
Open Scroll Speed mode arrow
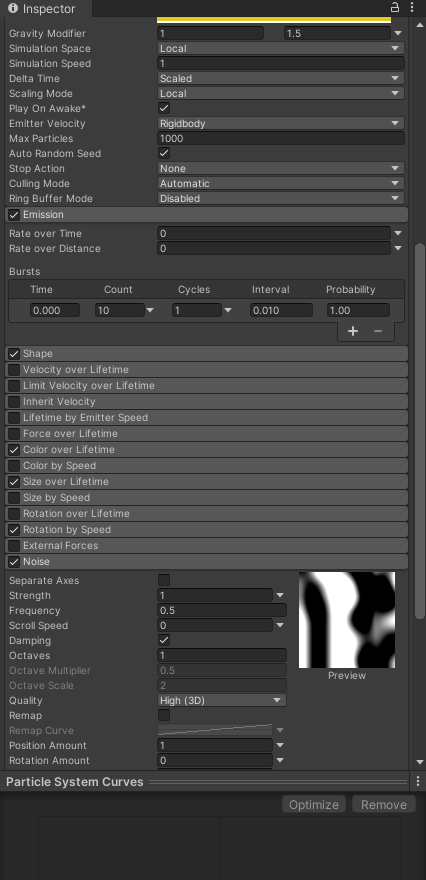pyautogui.click(x=280, y=626)
